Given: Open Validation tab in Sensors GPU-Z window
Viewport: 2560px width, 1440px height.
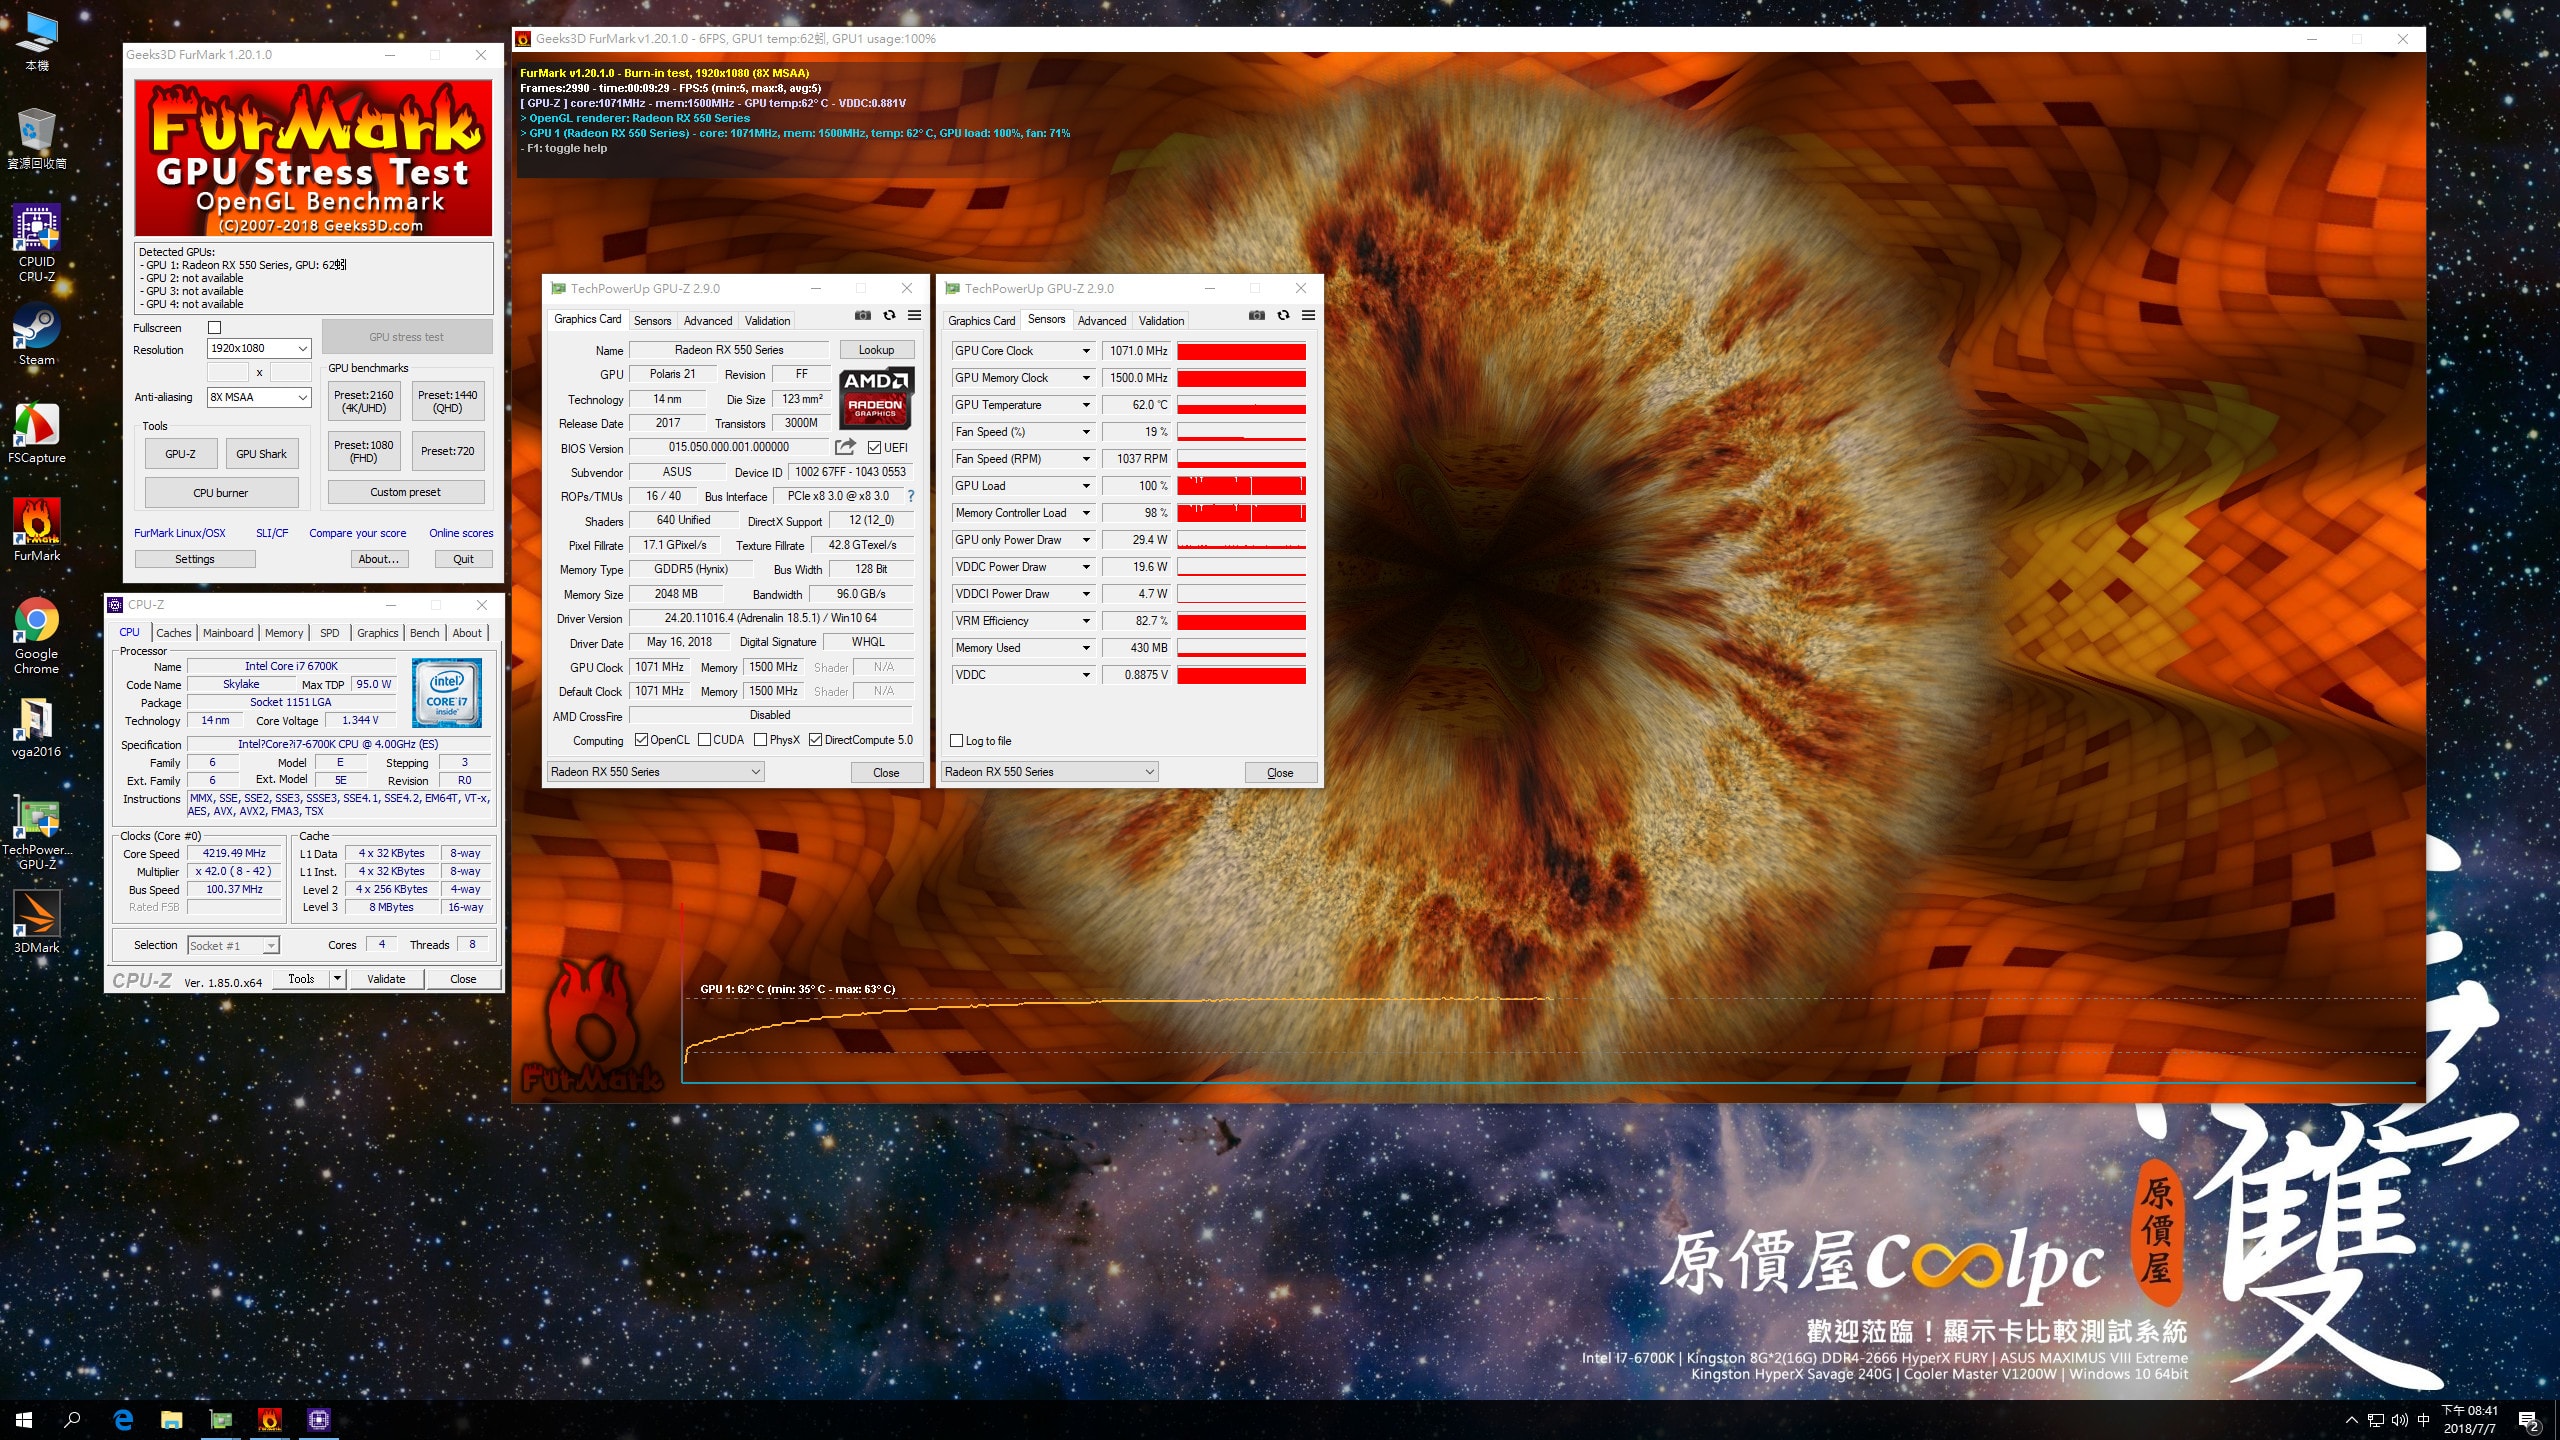Looking at the screenshot, I should [x=1161, y=321].
